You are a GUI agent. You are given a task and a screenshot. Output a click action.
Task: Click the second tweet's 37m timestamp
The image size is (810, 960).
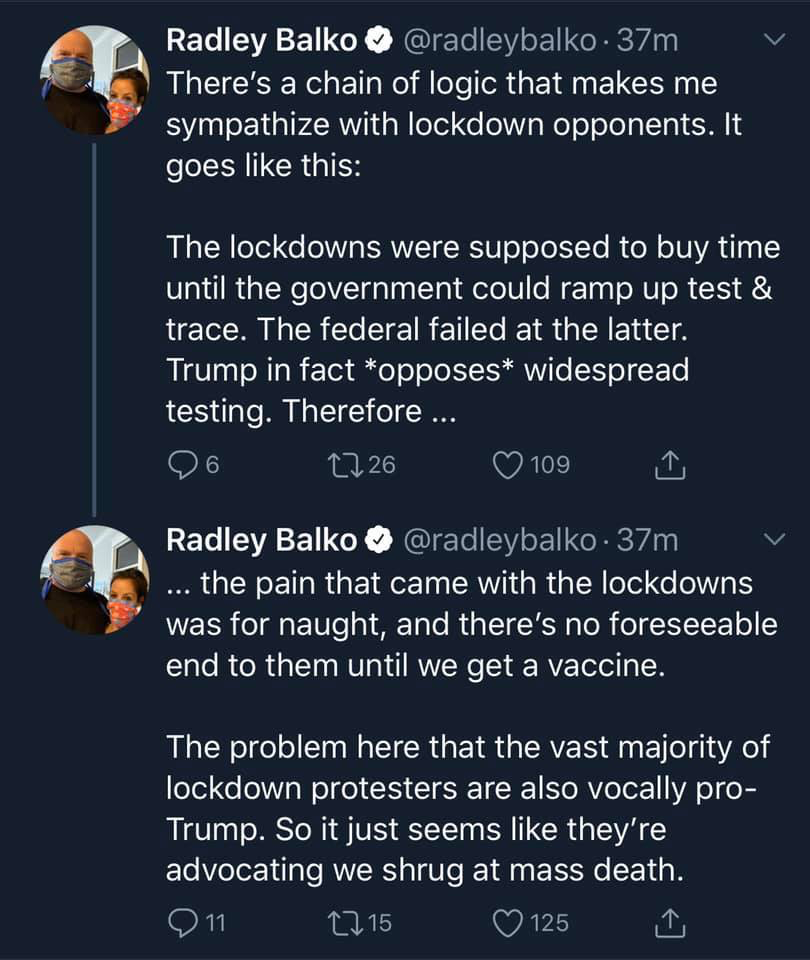(648, 541)
